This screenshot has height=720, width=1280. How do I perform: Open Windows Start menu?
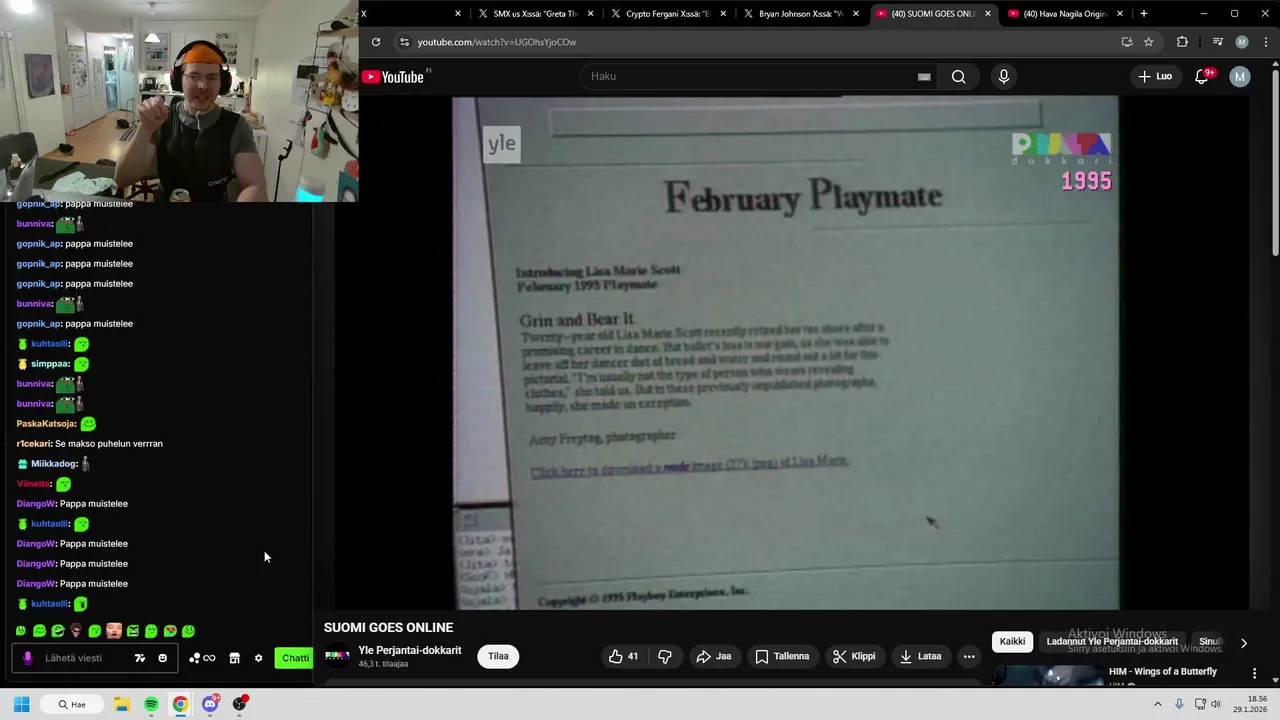(x=21, y=704)
